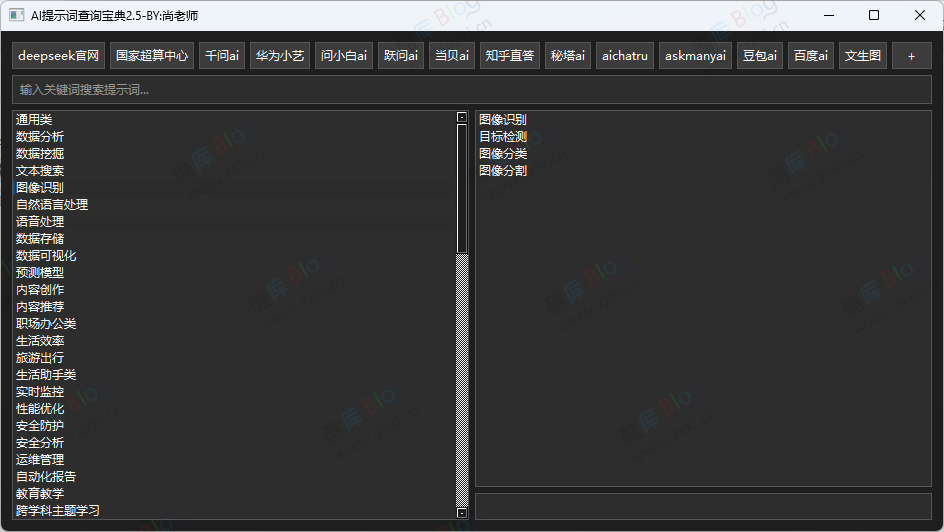Launch 国家超算中心 site button
The height and width of the screenshot is (532, 944).
click(x=152, y=56)
